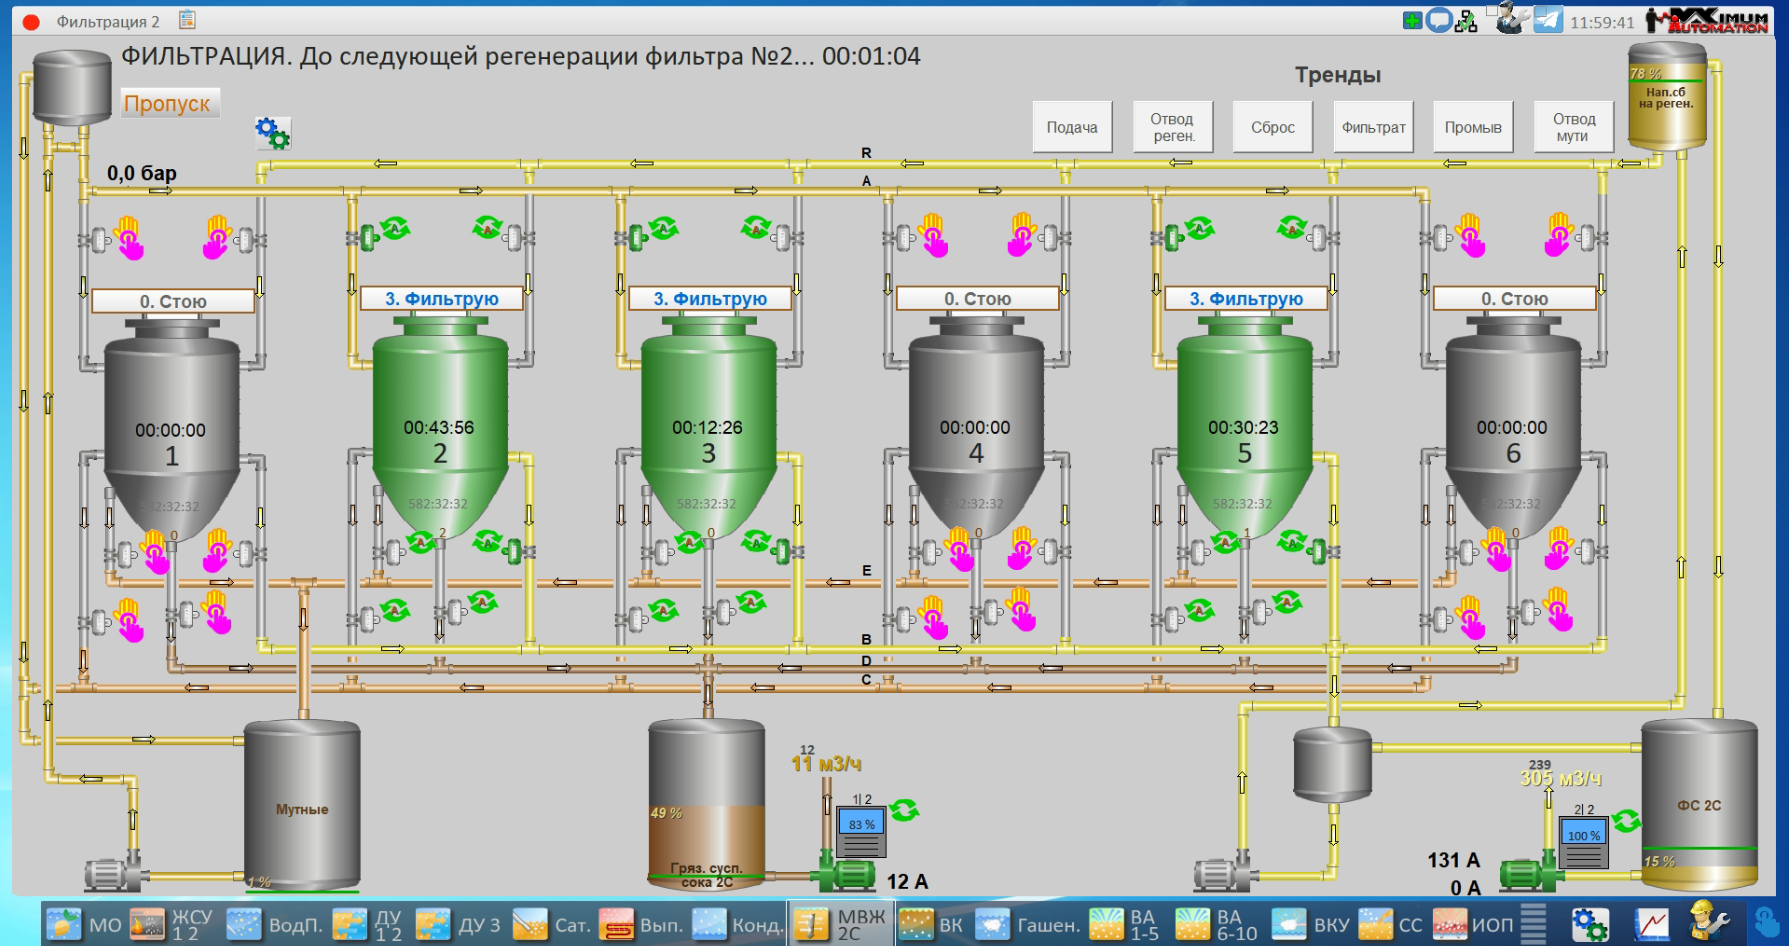Open the gear settings icon near Пропуск

tap(272, 132)
